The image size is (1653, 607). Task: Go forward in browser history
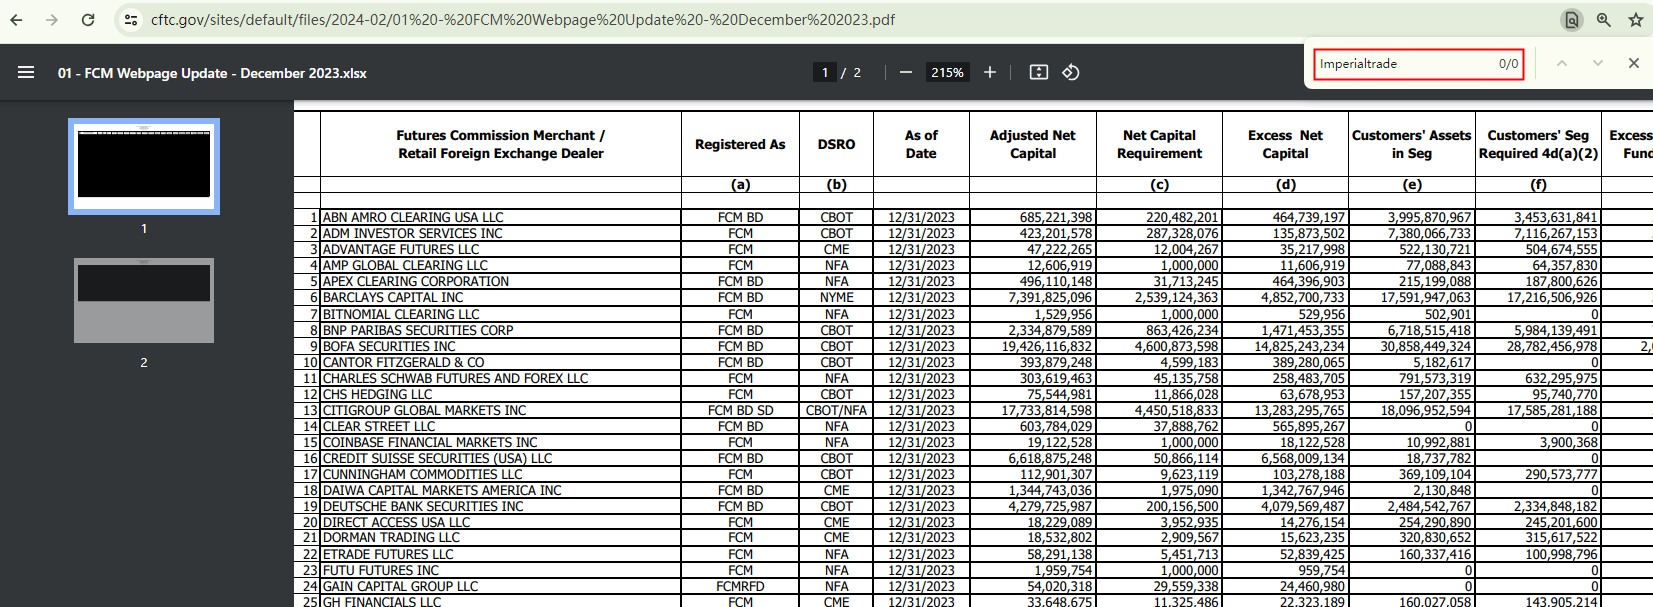coord(52,20)
